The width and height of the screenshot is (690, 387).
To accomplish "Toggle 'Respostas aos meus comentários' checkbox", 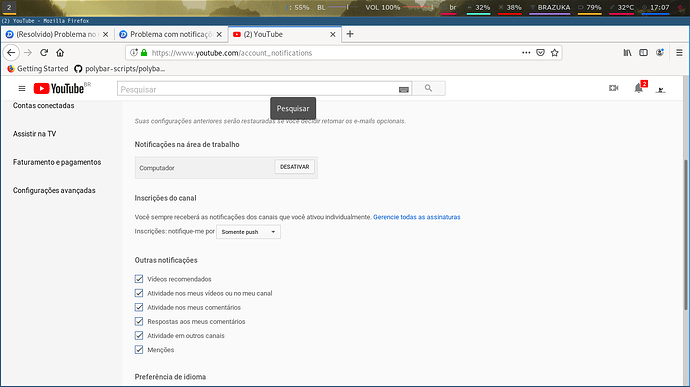I will [x=139, y=321].
